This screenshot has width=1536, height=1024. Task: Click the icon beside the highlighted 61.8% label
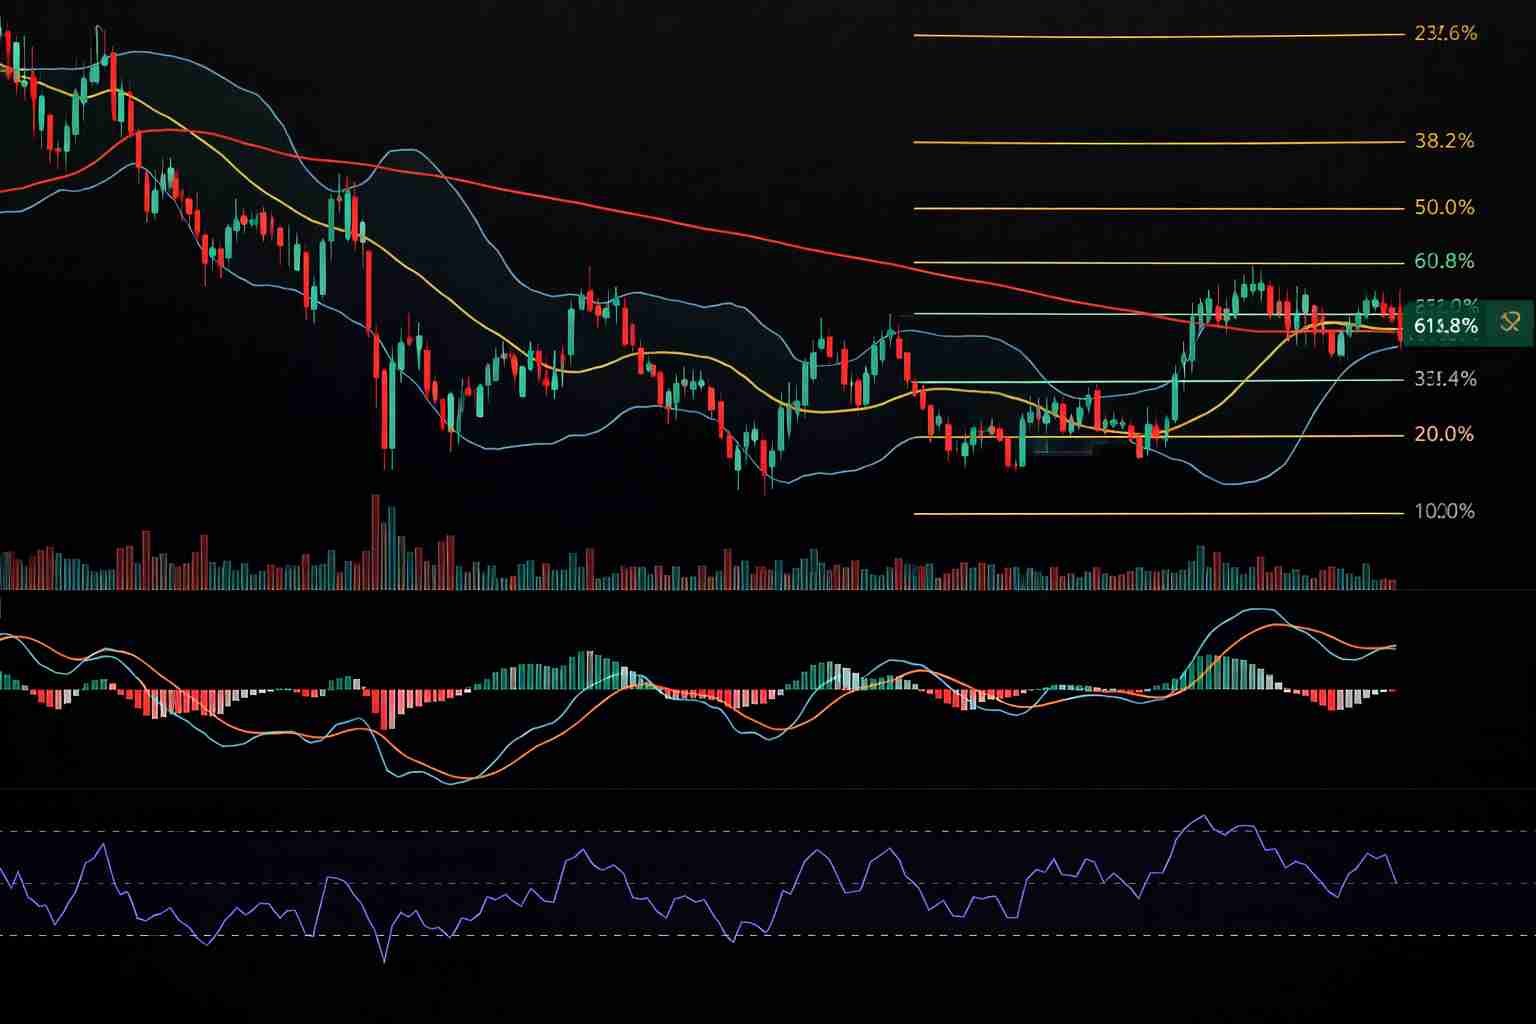tap(1509, 323)
